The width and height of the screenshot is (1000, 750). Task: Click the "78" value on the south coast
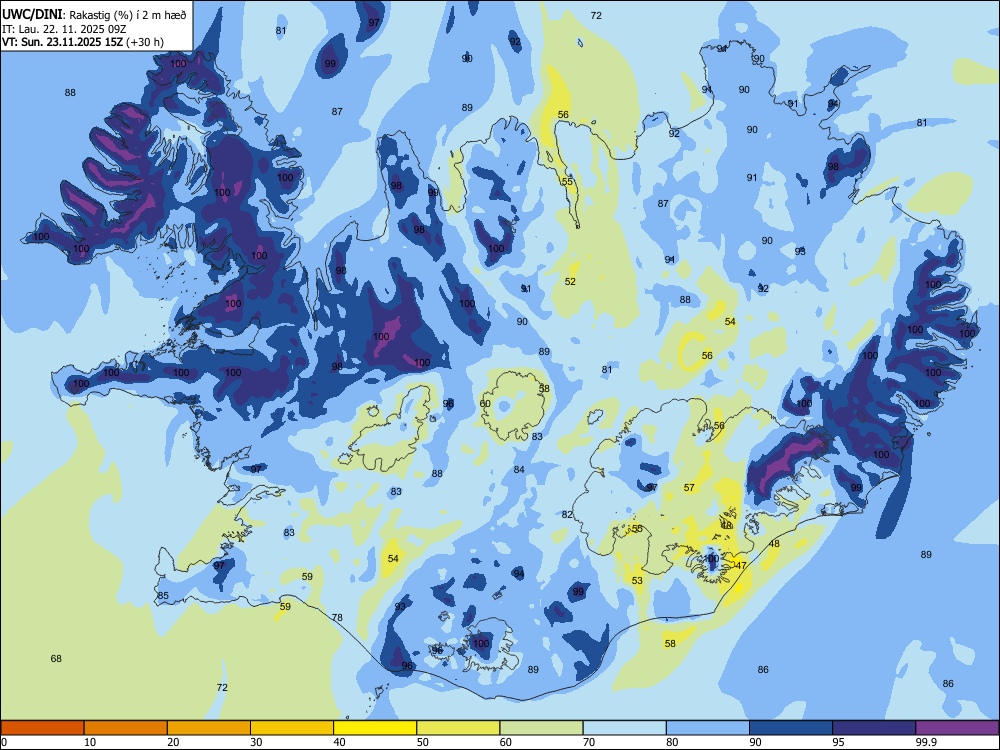[x=337, y=617]
